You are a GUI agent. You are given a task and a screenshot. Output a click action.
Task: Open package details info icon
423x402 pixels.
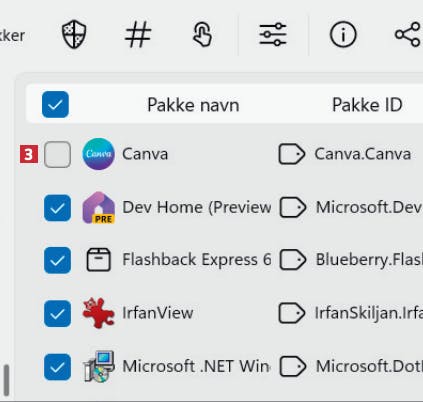(343, 34)
